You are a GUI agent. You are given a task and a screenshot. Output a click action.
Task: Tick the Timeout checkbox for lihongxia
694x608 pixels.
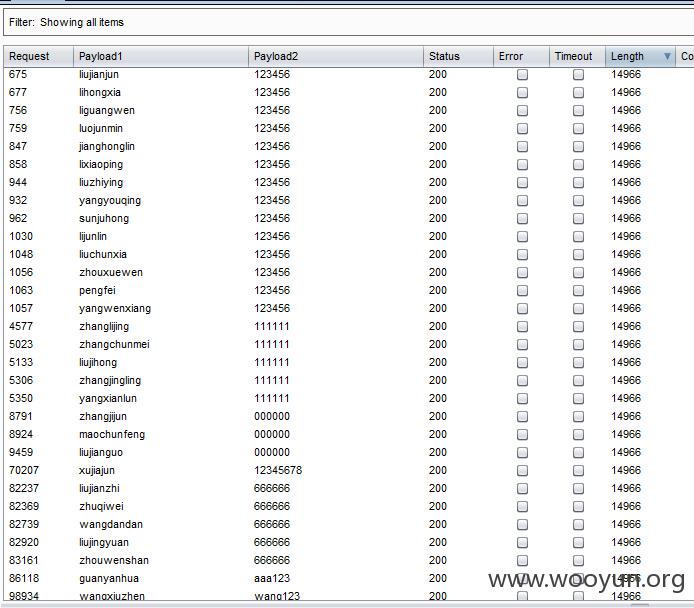pyautogui.click(x=578, y=92)
